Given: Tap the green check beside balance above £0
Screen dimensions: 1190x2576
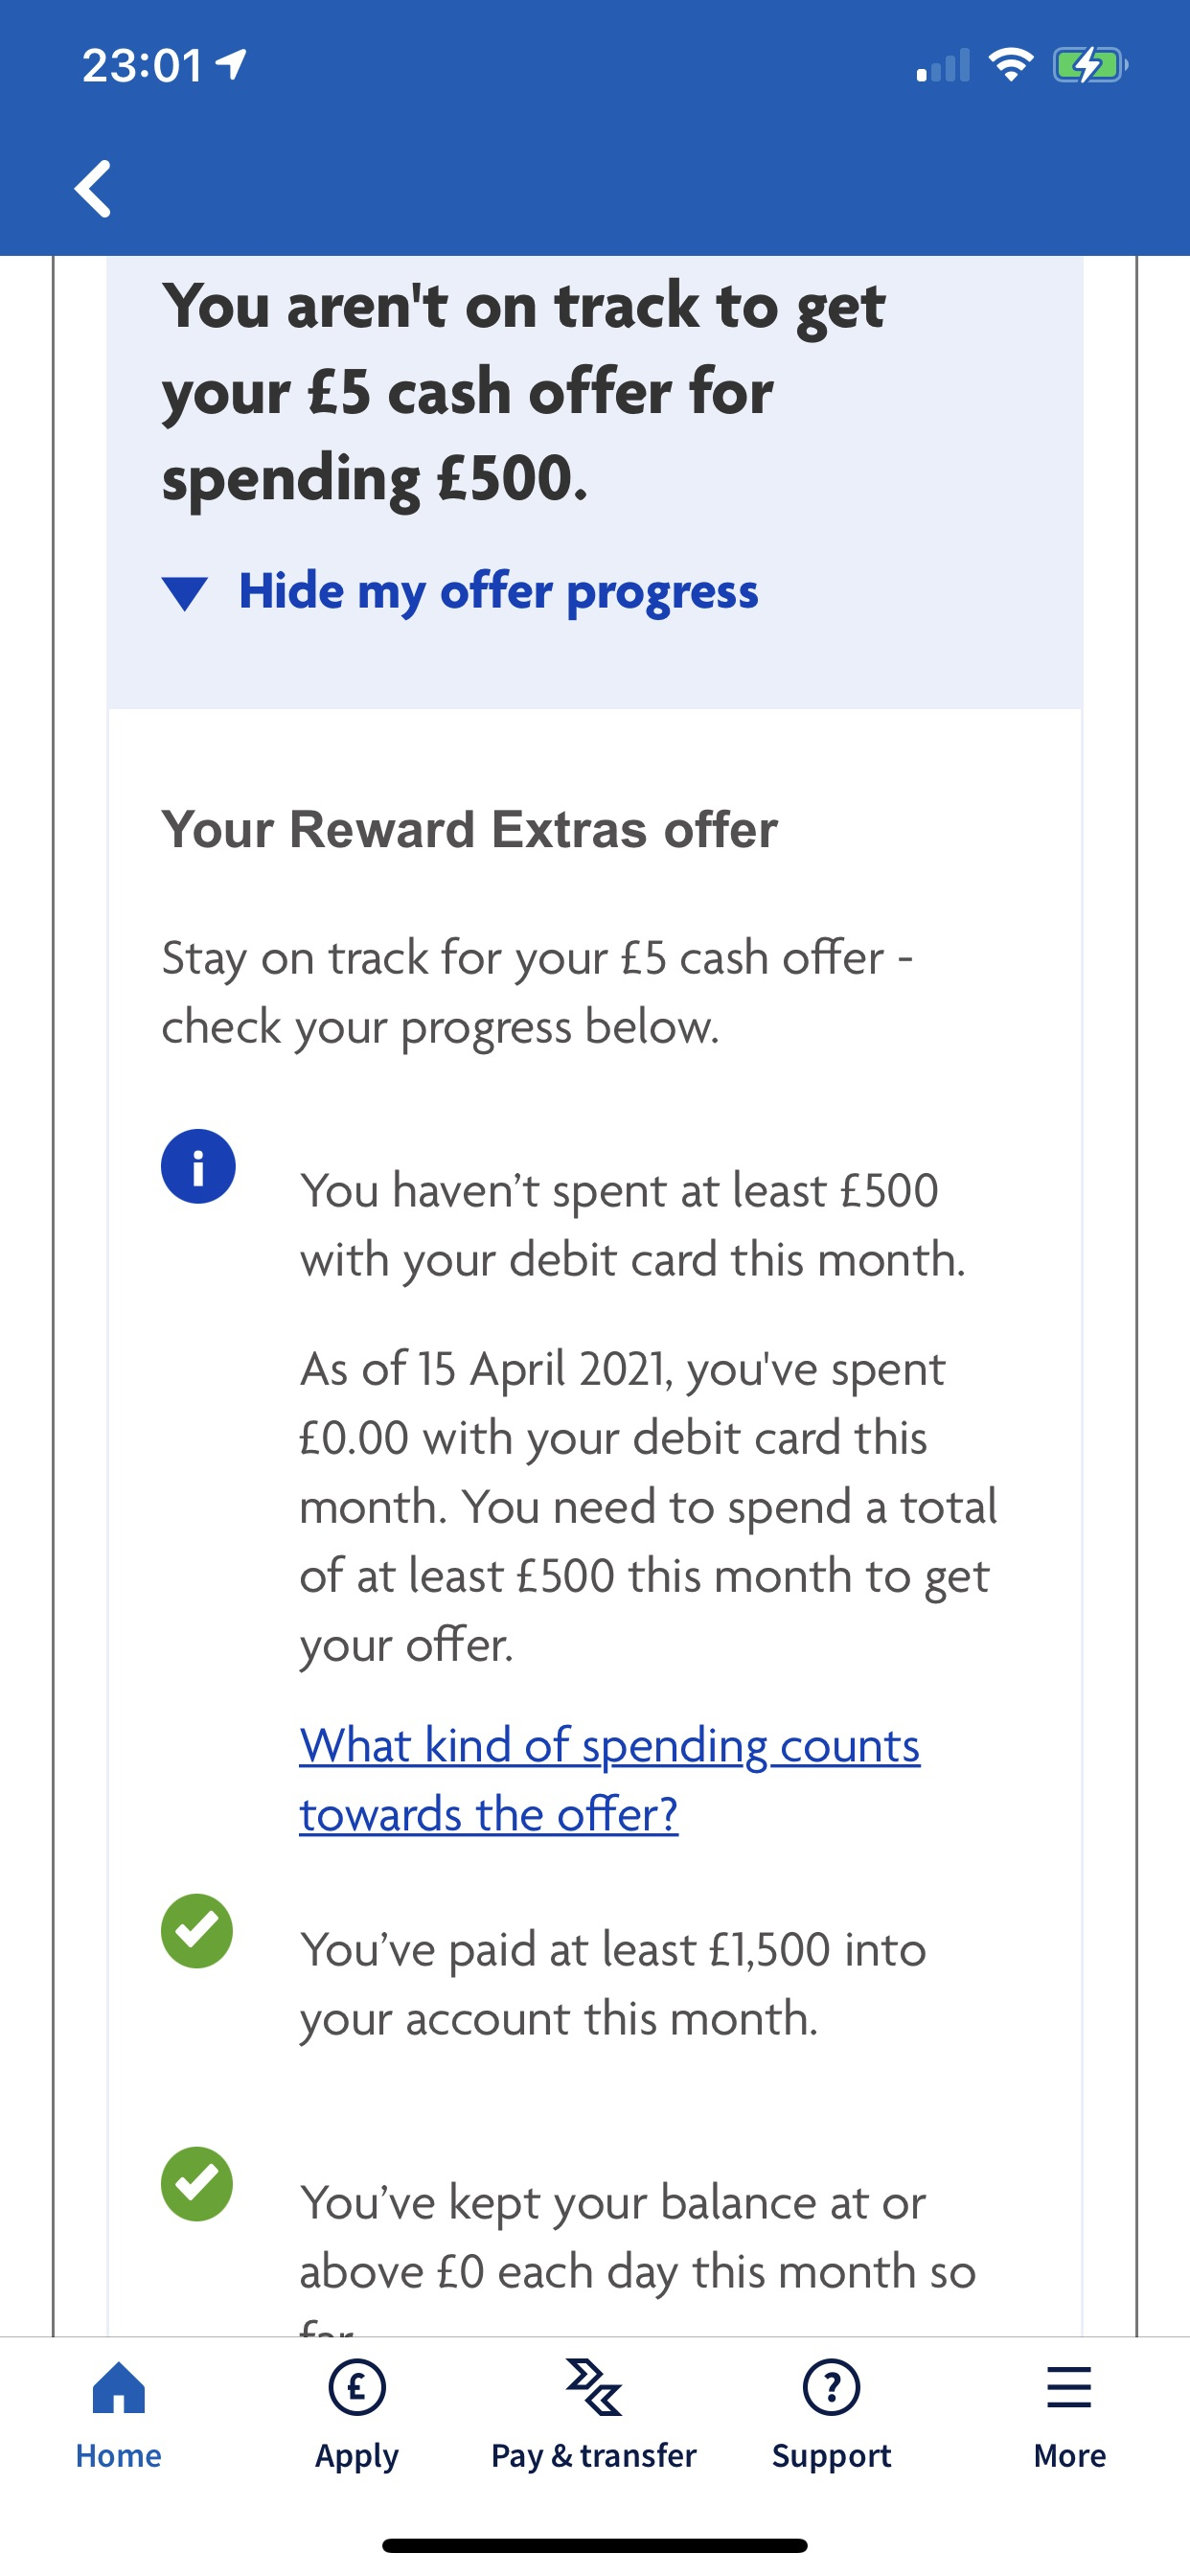Looking at the screenshot, I should coord(197,2184).
